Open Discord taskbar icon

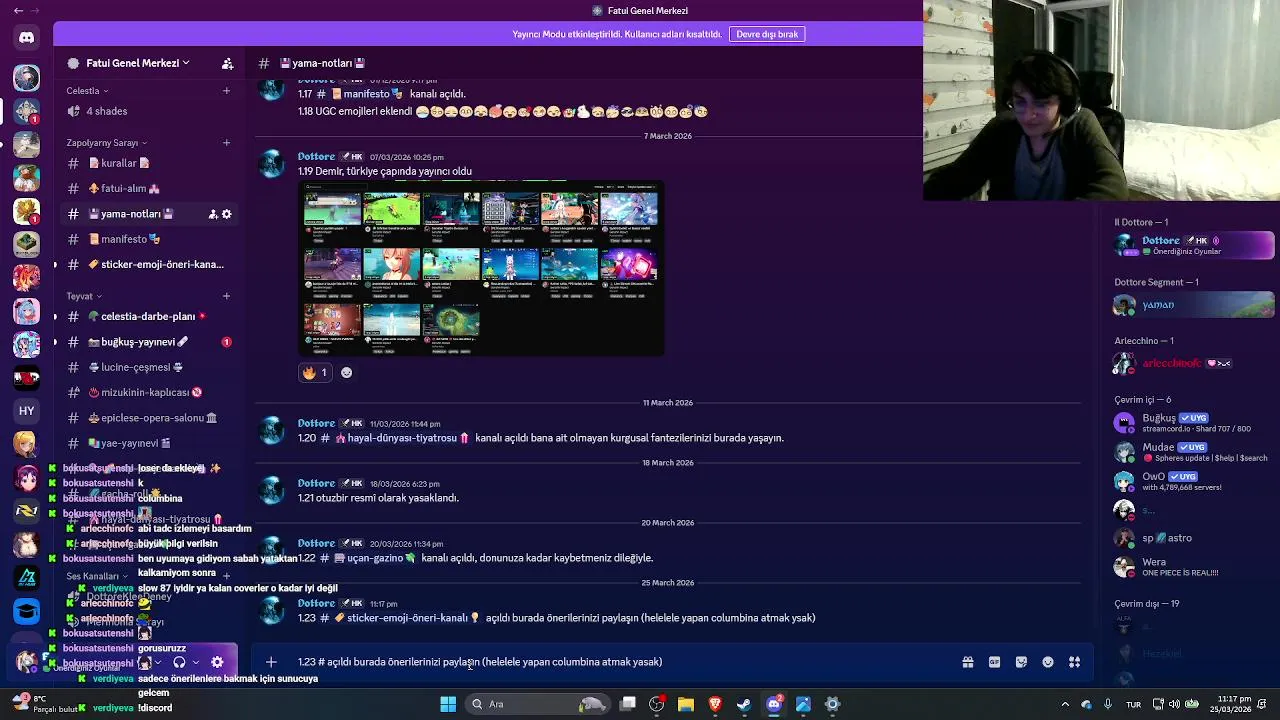pos(774,704)
